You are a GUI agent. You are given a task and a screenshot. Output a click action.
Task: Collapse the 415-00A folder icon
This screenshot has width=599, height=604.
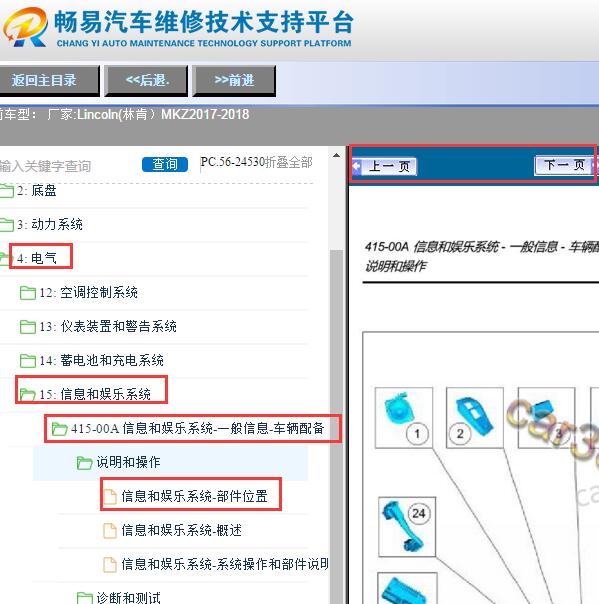tap(60, 428)
